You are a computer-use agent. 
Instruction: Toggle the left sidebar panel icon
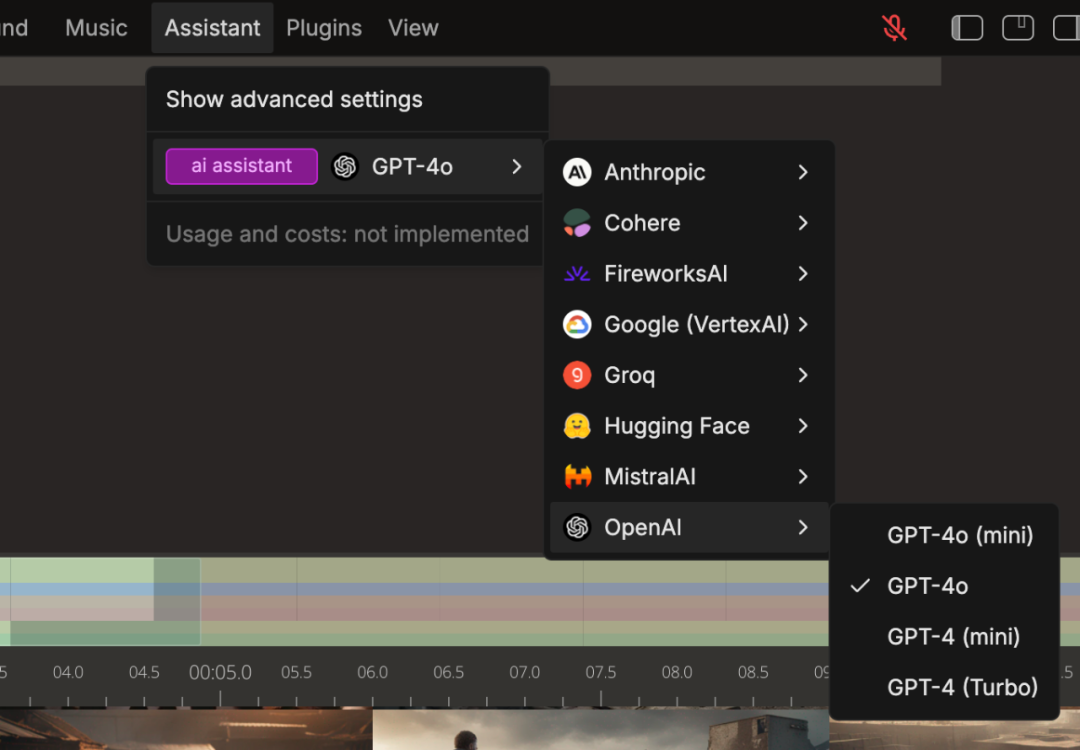click(x=967, y=28)
